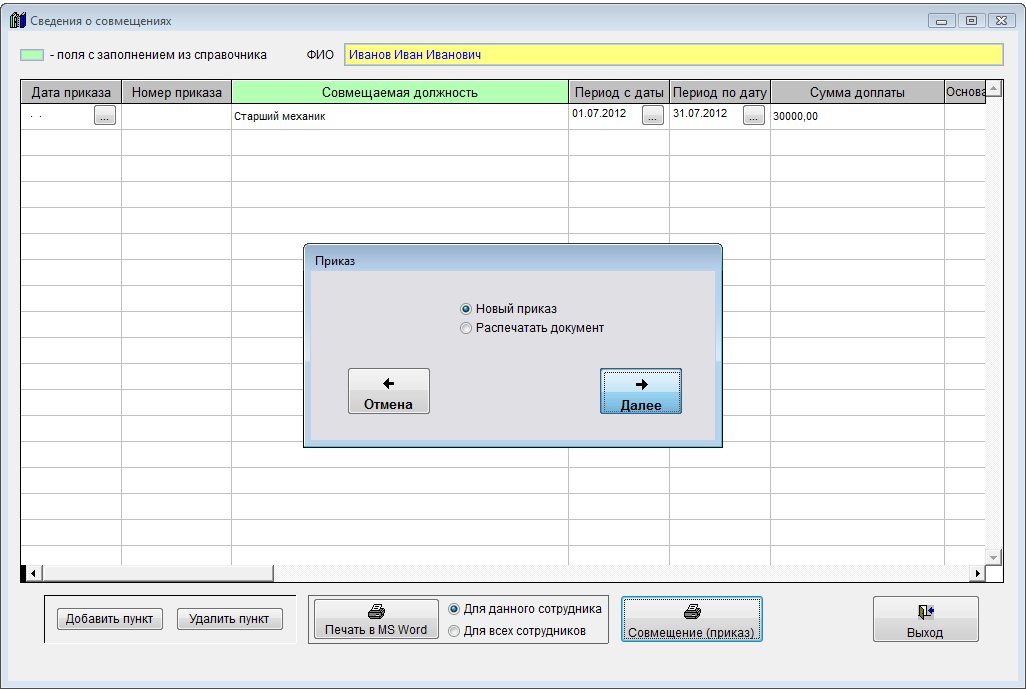Click the Далее button in the Приказ dialog
The height and width of the screenshot is (689, 1026).
click(x=641, y=391)
